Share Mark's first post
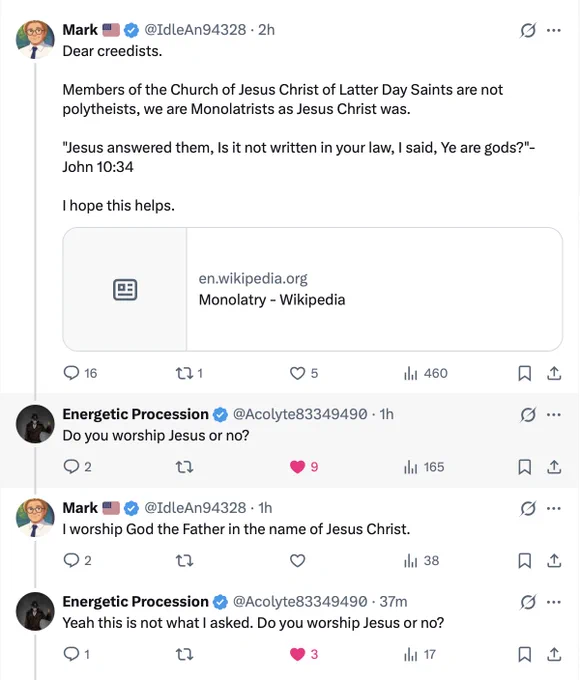 point(554,373)
